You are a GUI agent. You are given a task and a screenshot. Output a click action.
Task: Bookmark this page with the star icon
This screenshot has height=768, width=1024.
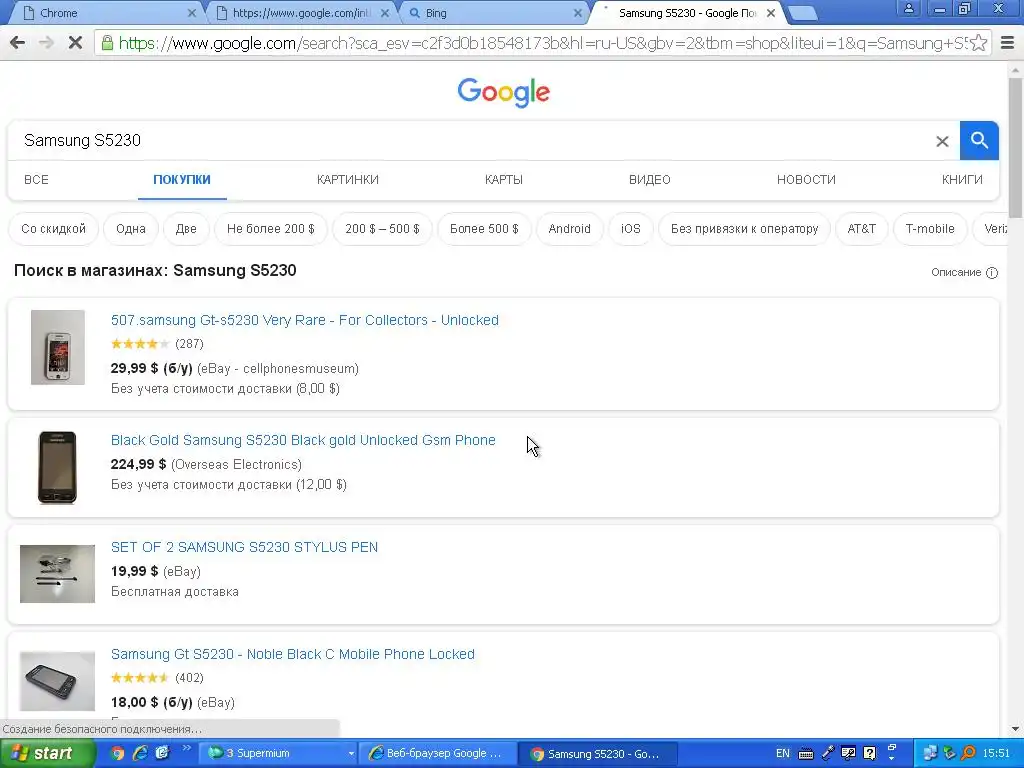coord(978,43)
